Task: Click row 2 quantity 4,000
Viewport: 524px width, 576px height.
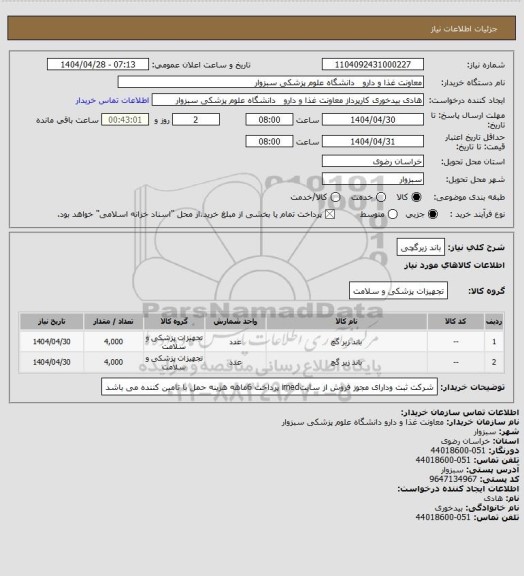Action: [113, 362]
